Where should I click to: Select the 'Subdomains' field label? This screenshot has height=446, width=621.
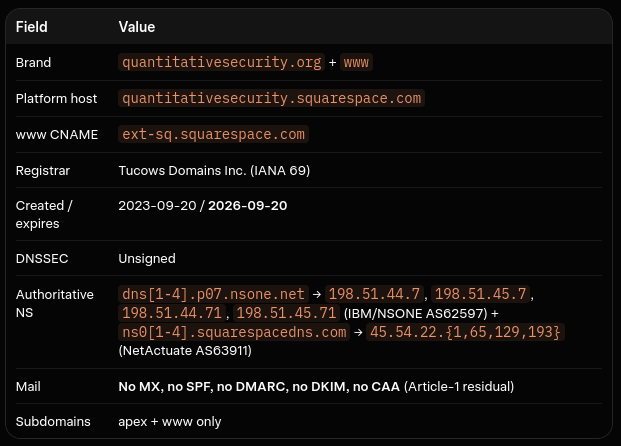tap(53, 422)
